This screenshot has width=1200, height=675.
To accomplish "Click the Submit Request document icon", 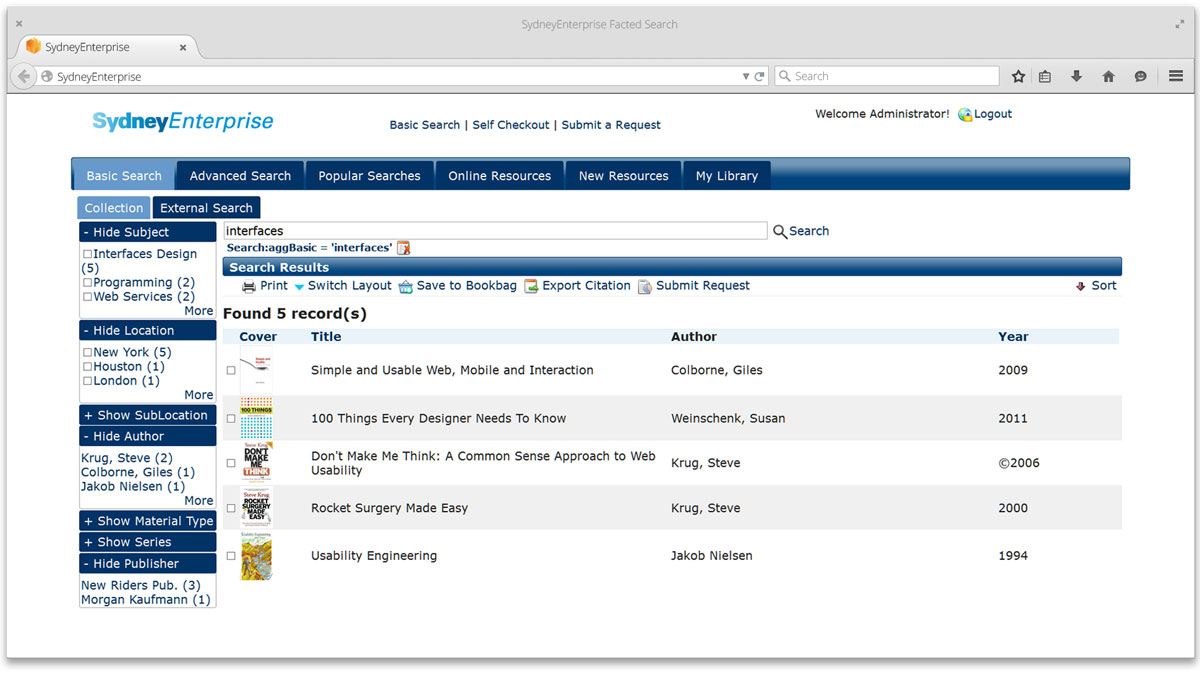I will (645, 287).
